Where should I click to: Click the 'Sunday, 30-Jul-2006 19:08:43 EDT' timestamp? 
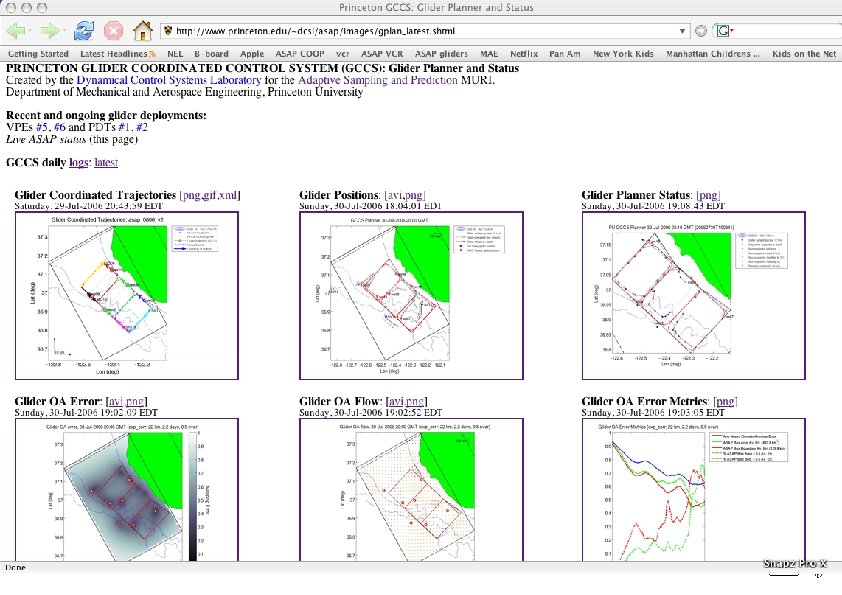654,206
